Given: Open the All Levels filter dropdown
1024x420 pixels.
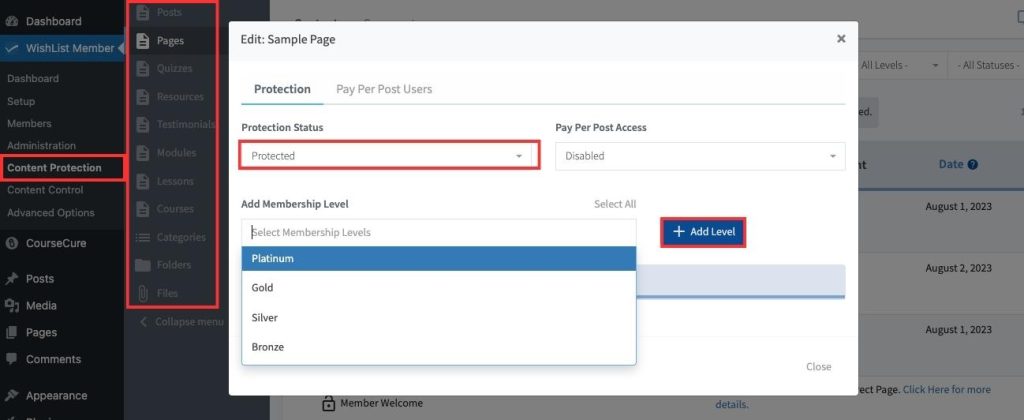Looking at the screenshot, I should (x=899, y=65).
